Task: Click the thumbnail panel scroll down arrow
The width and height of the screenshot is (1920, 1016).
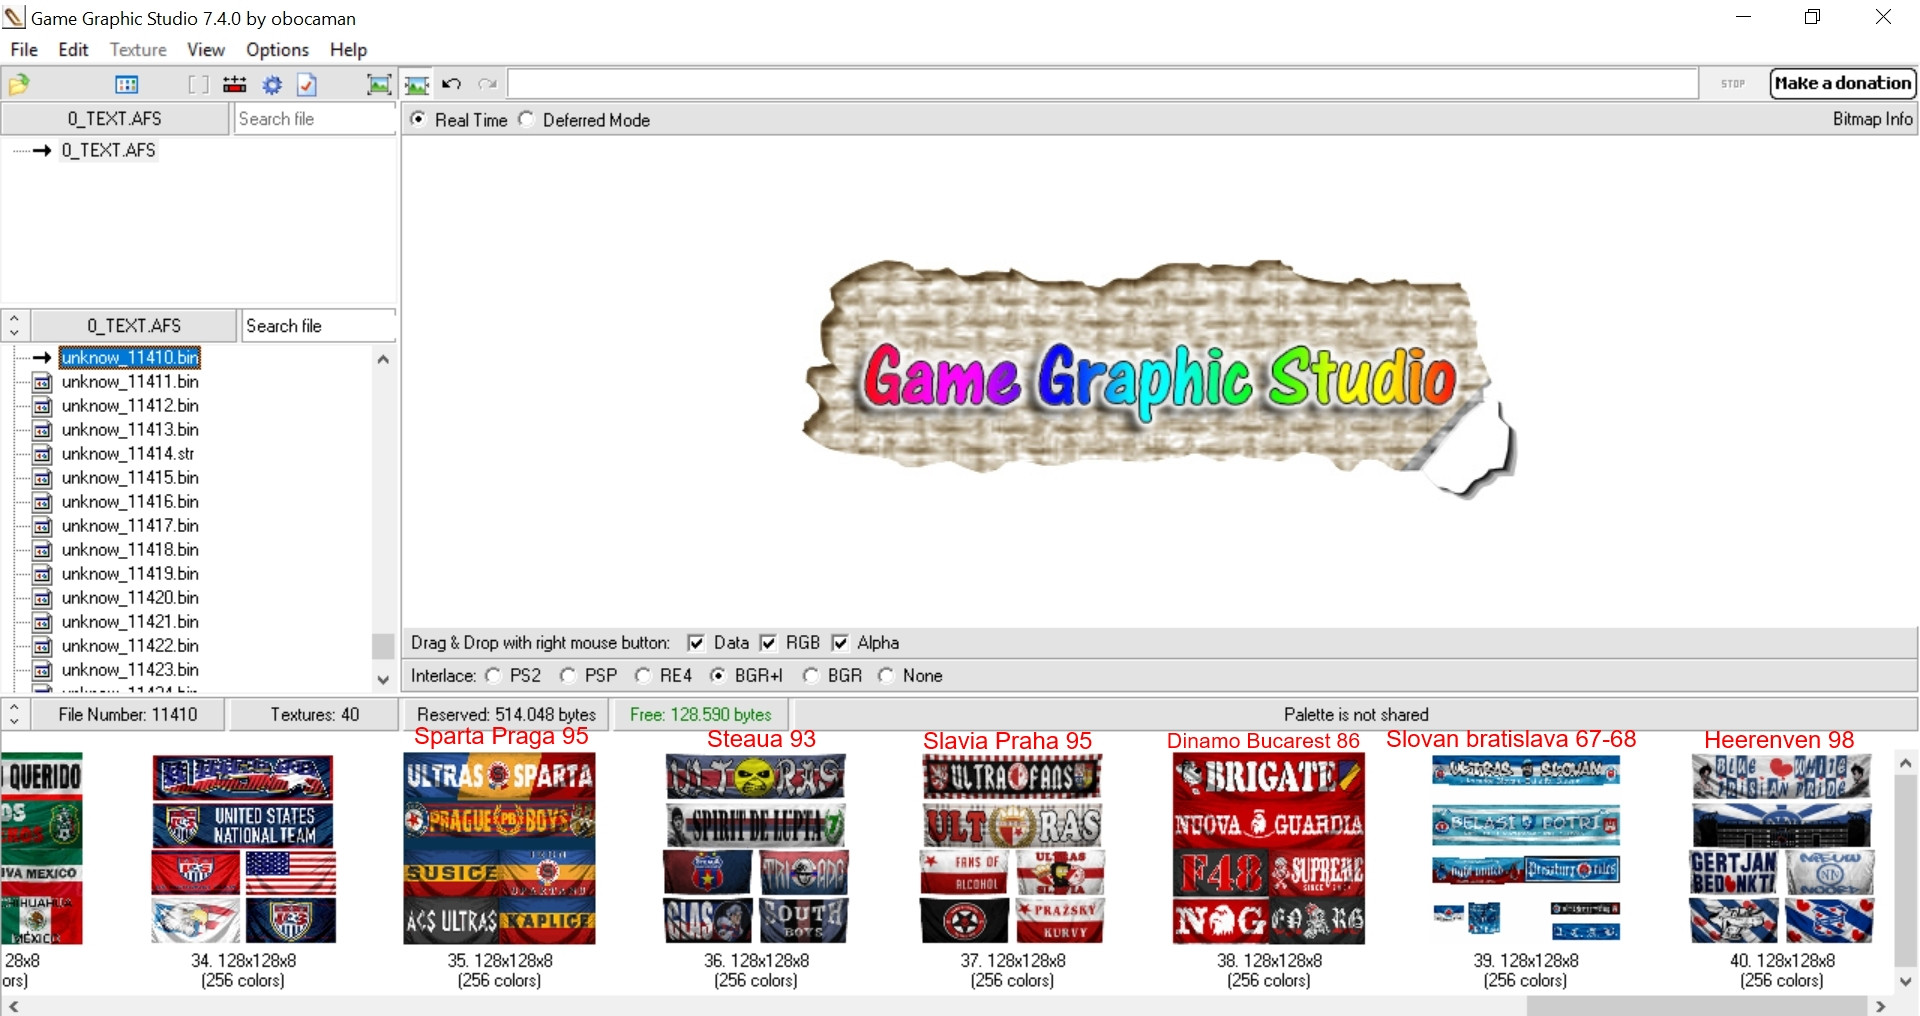Action: (1906, 982)
